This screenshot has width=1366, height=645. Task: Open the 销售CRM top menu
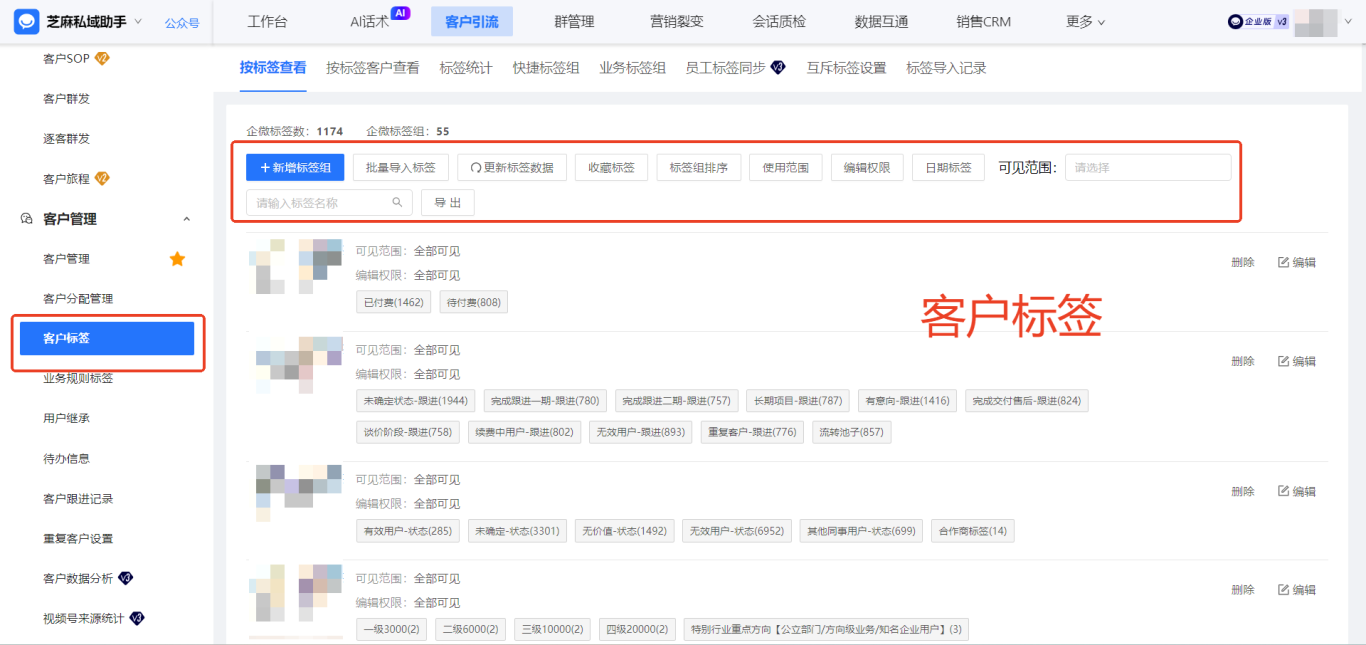coord(983,21)
